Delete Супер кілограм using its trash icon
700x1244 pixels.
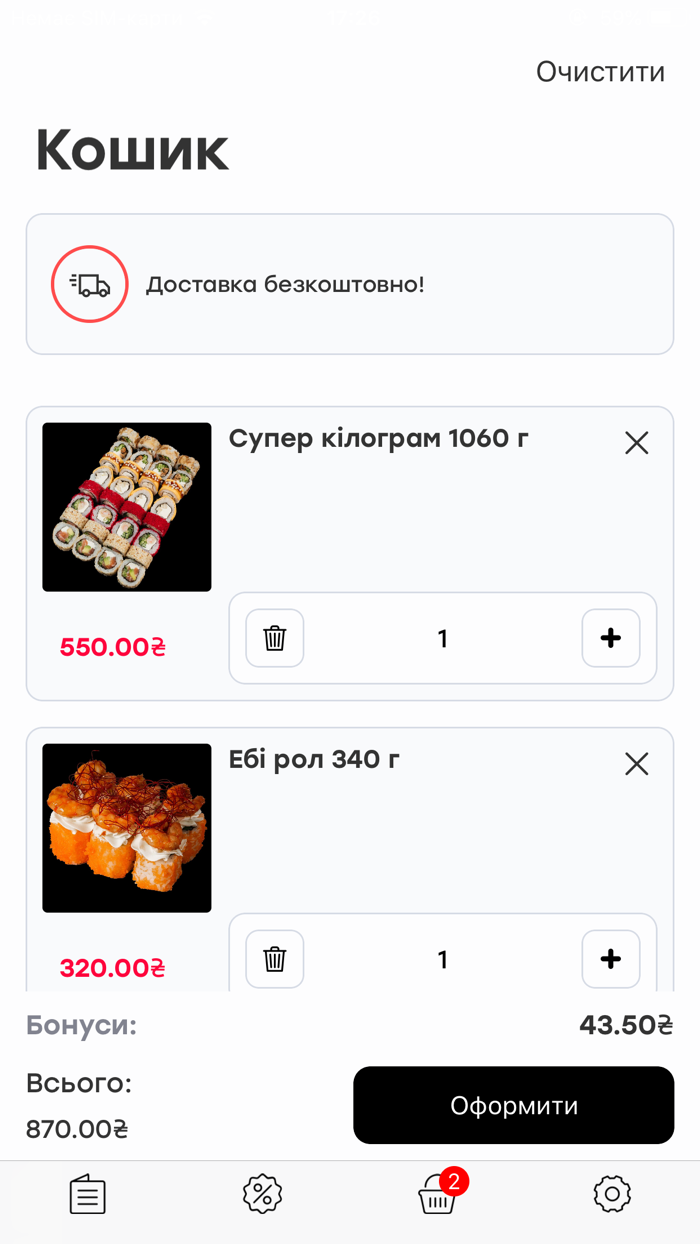274,638
